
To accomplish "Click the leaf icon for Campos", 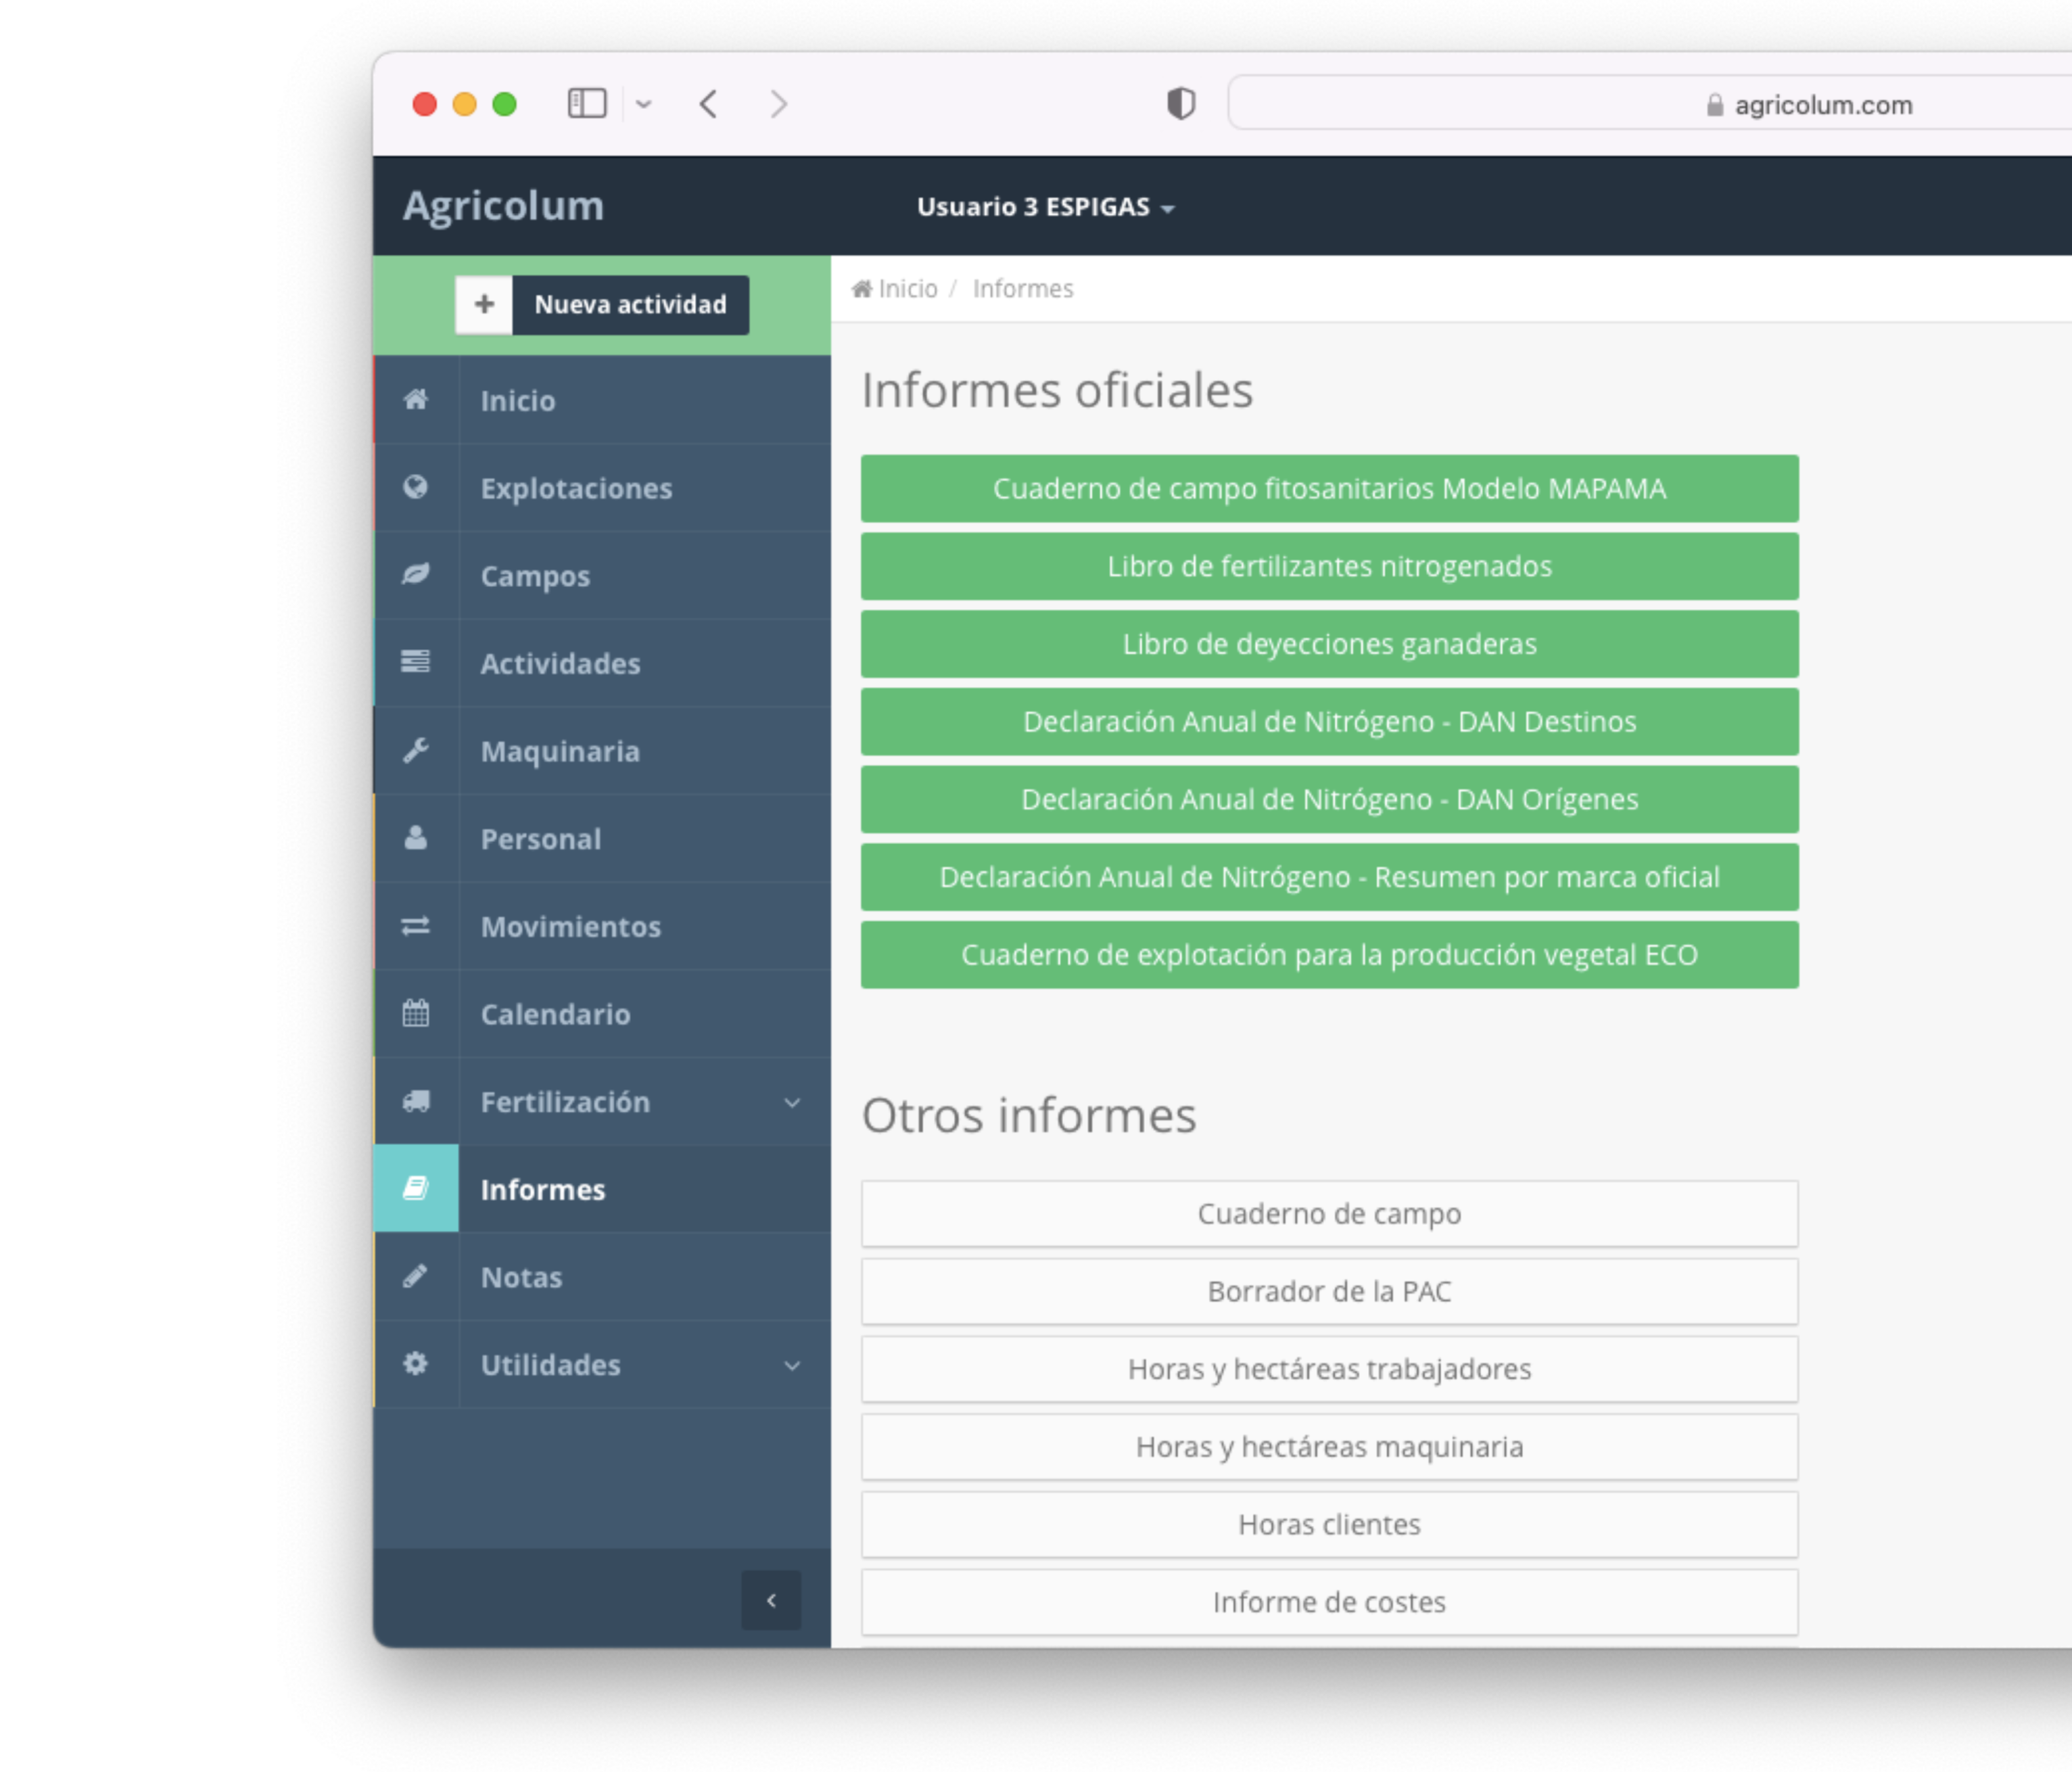I will tap(416, 574).
